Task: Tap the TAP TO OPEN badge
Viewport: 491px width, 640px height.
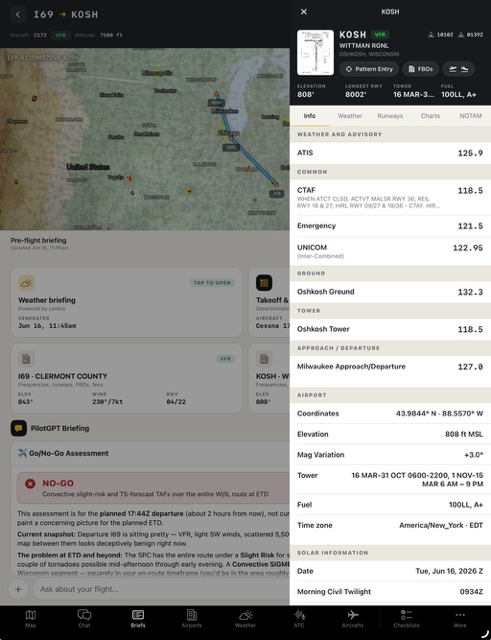Action: 212,282
